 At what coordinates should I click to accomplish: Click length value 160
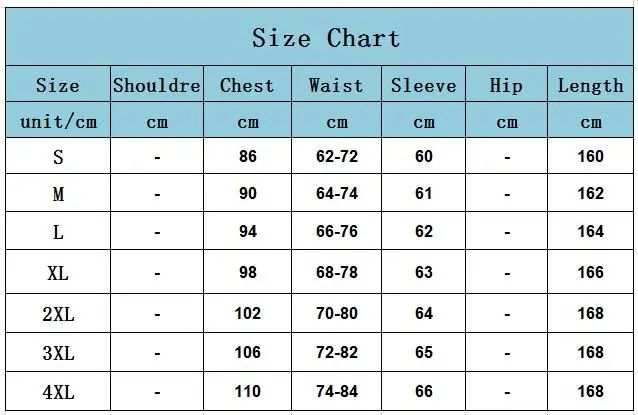coord(590,156)
